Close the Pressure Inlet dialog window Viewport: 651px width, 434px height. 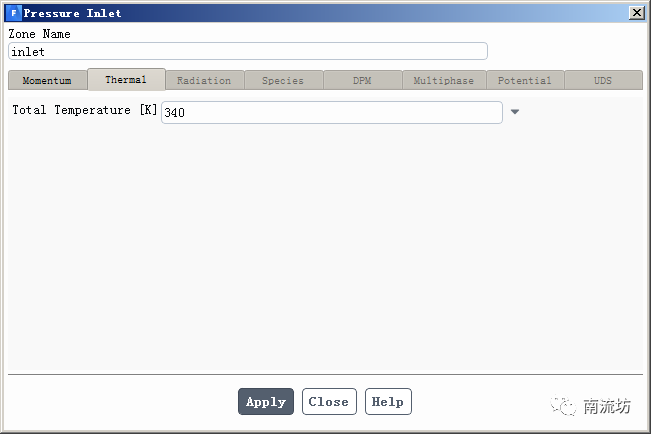(637, 13)
